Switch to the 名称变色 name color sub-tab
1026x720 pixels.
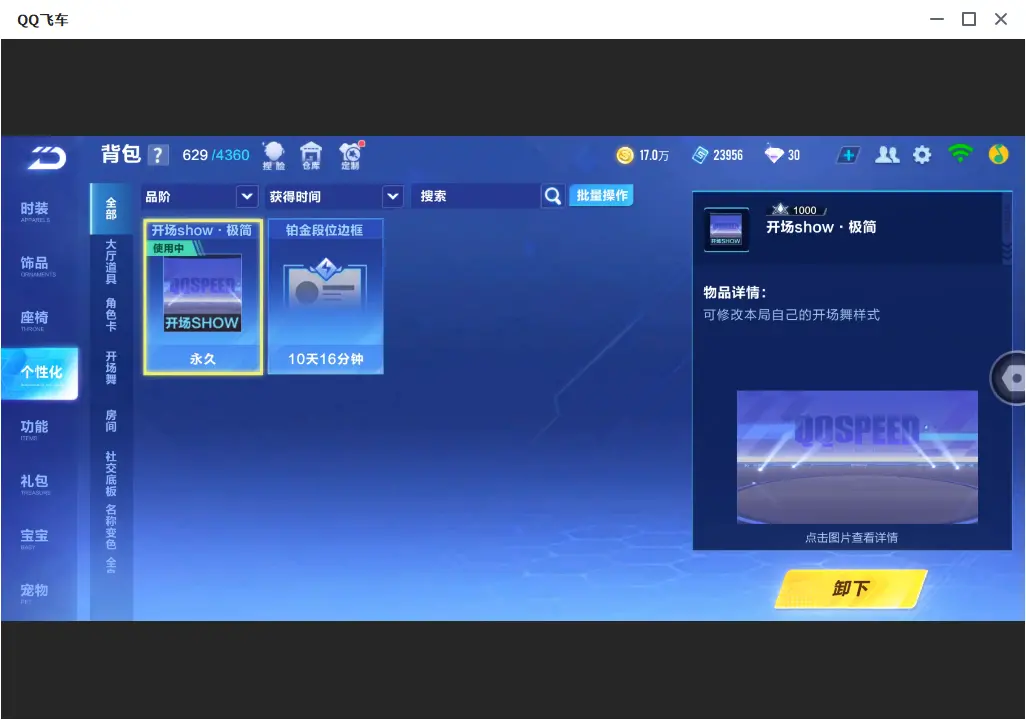(x=111, y=527)
